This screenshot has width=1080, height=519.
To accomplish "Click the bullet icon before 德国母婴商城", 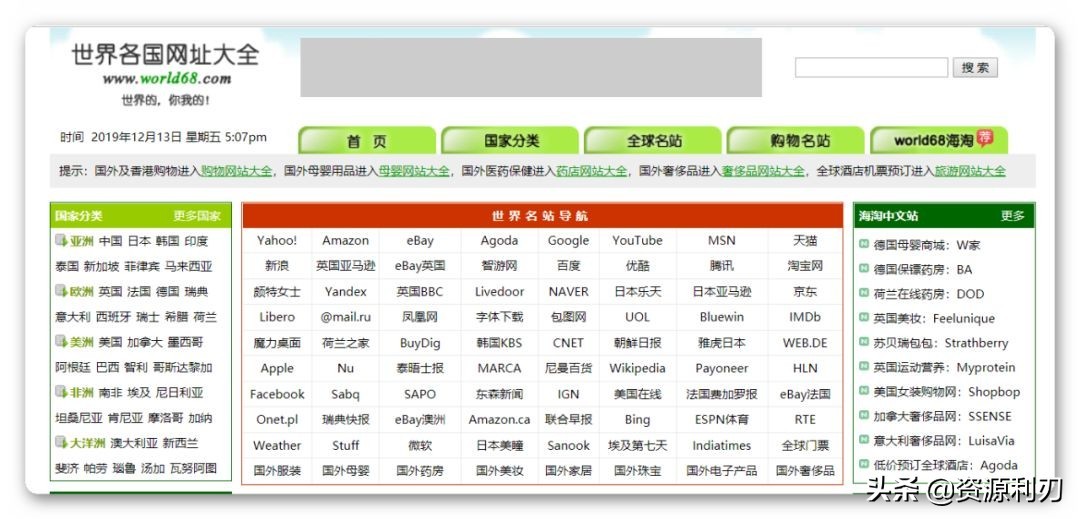I will tap(864, 244).
